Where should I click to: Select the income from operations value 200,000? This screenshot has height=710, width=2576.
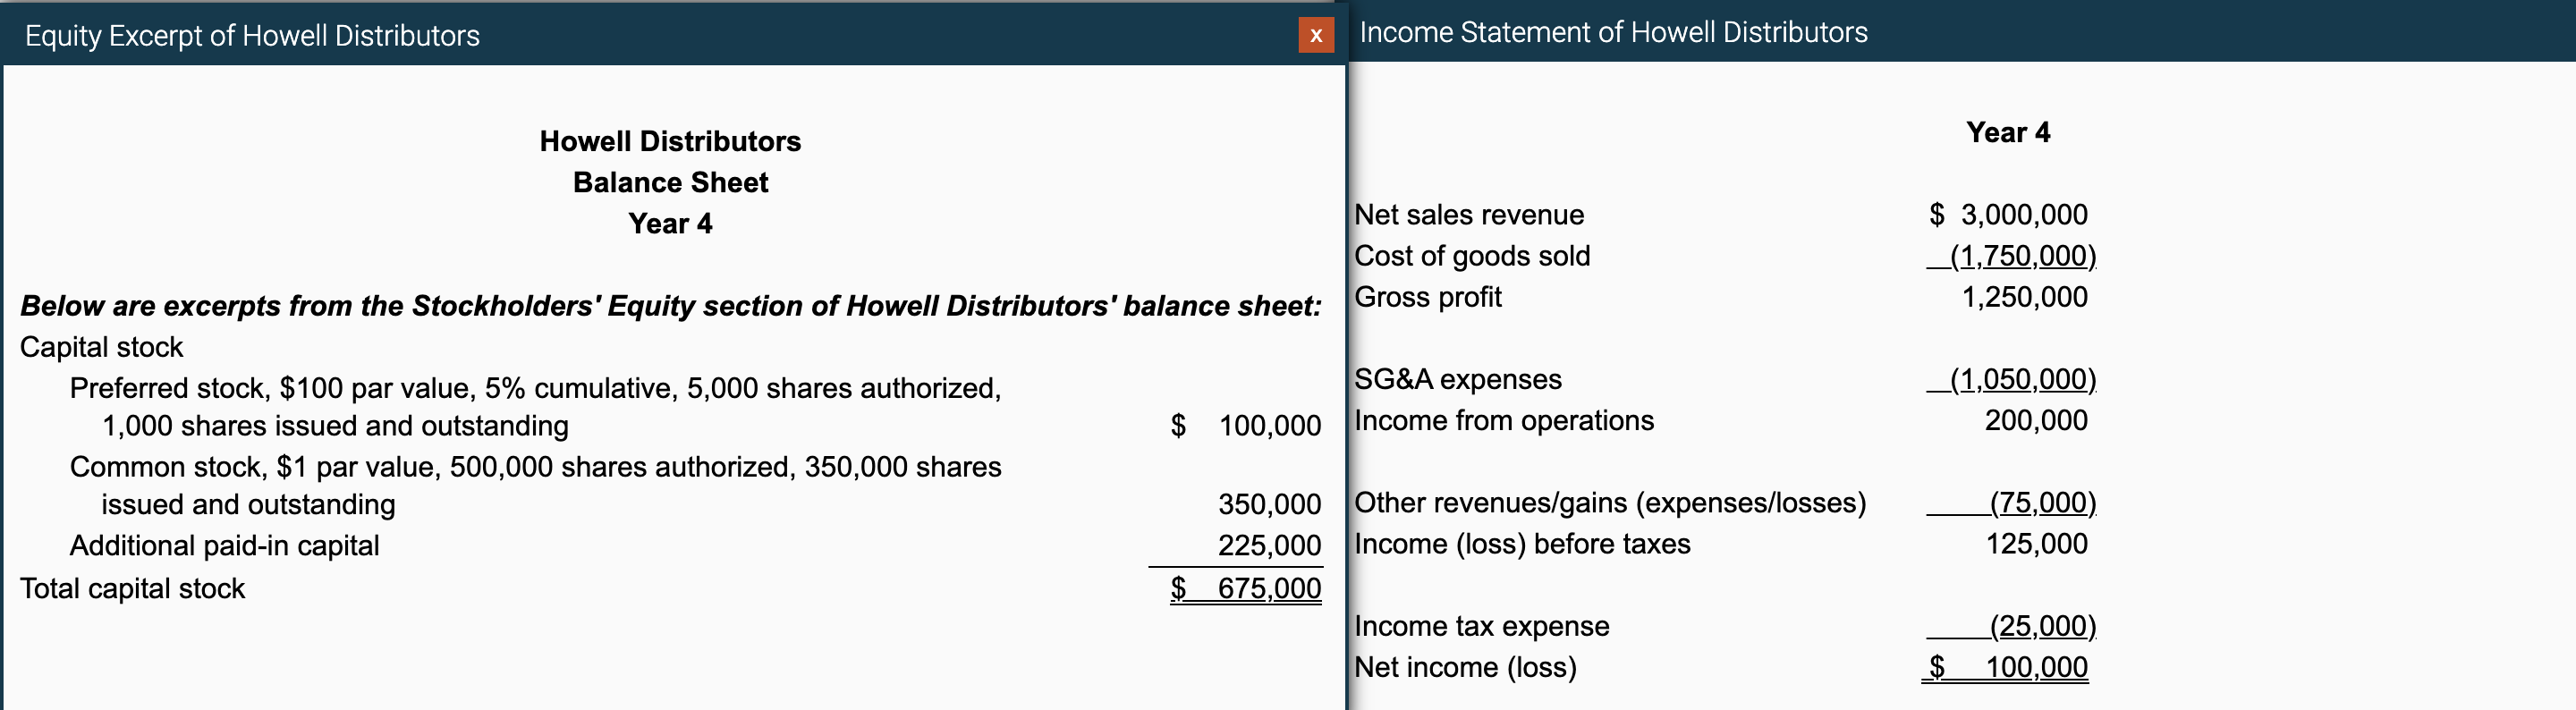(x=2036, y=420)
